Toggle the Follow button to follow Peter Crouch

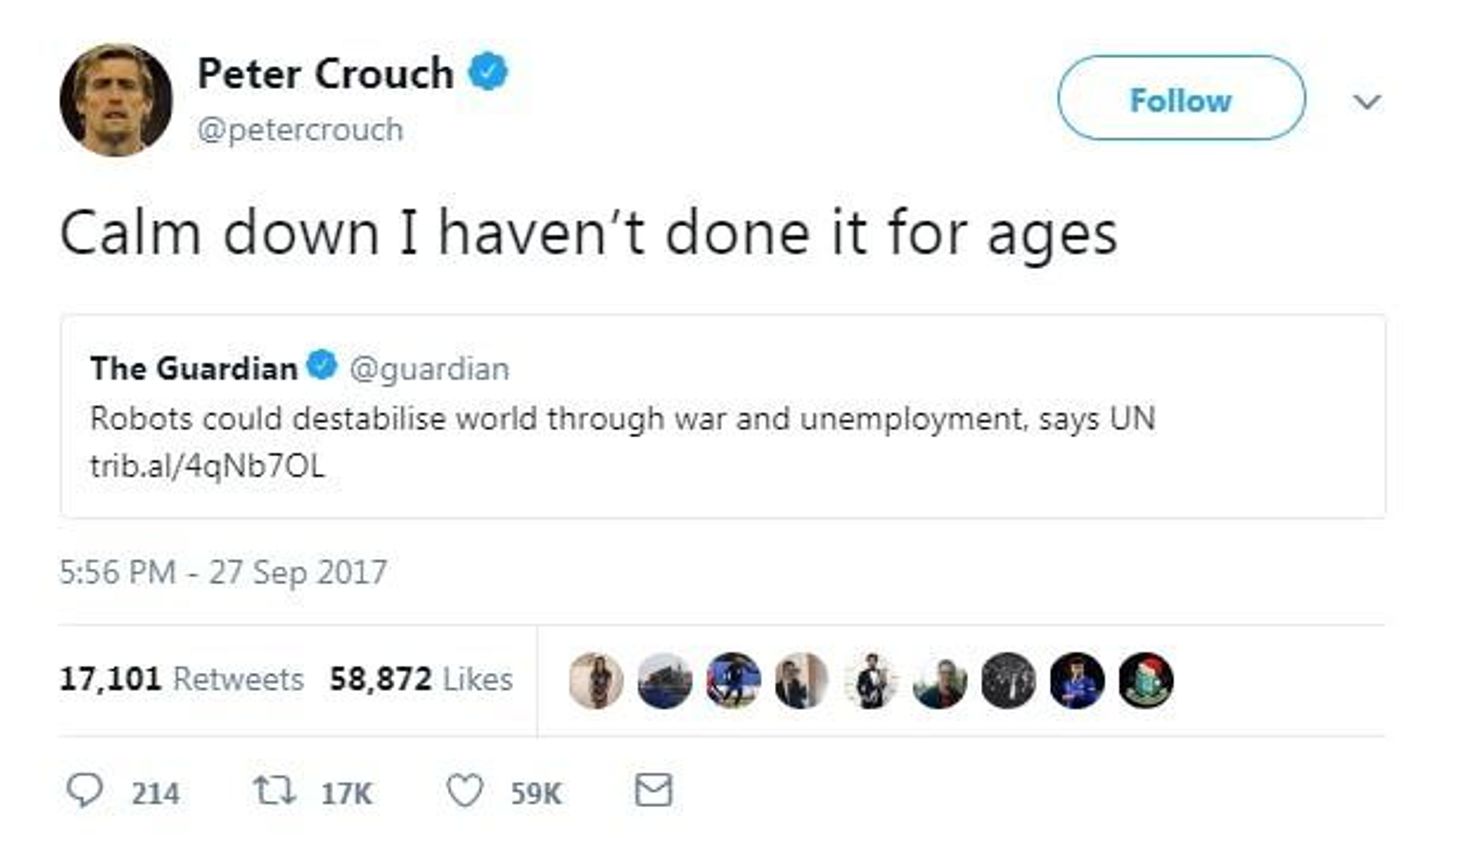coord(1180,99)
